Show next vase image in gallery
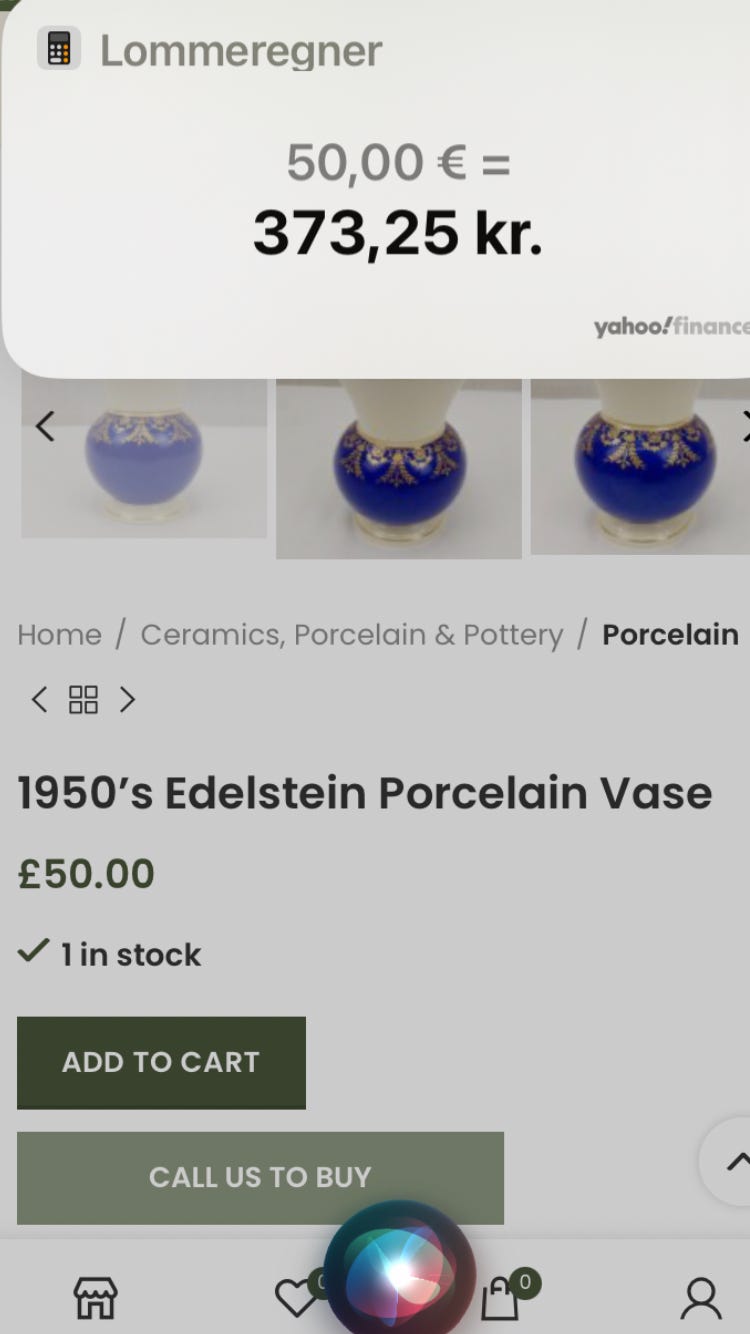The image size is (750, 1334). coord(744,427)
